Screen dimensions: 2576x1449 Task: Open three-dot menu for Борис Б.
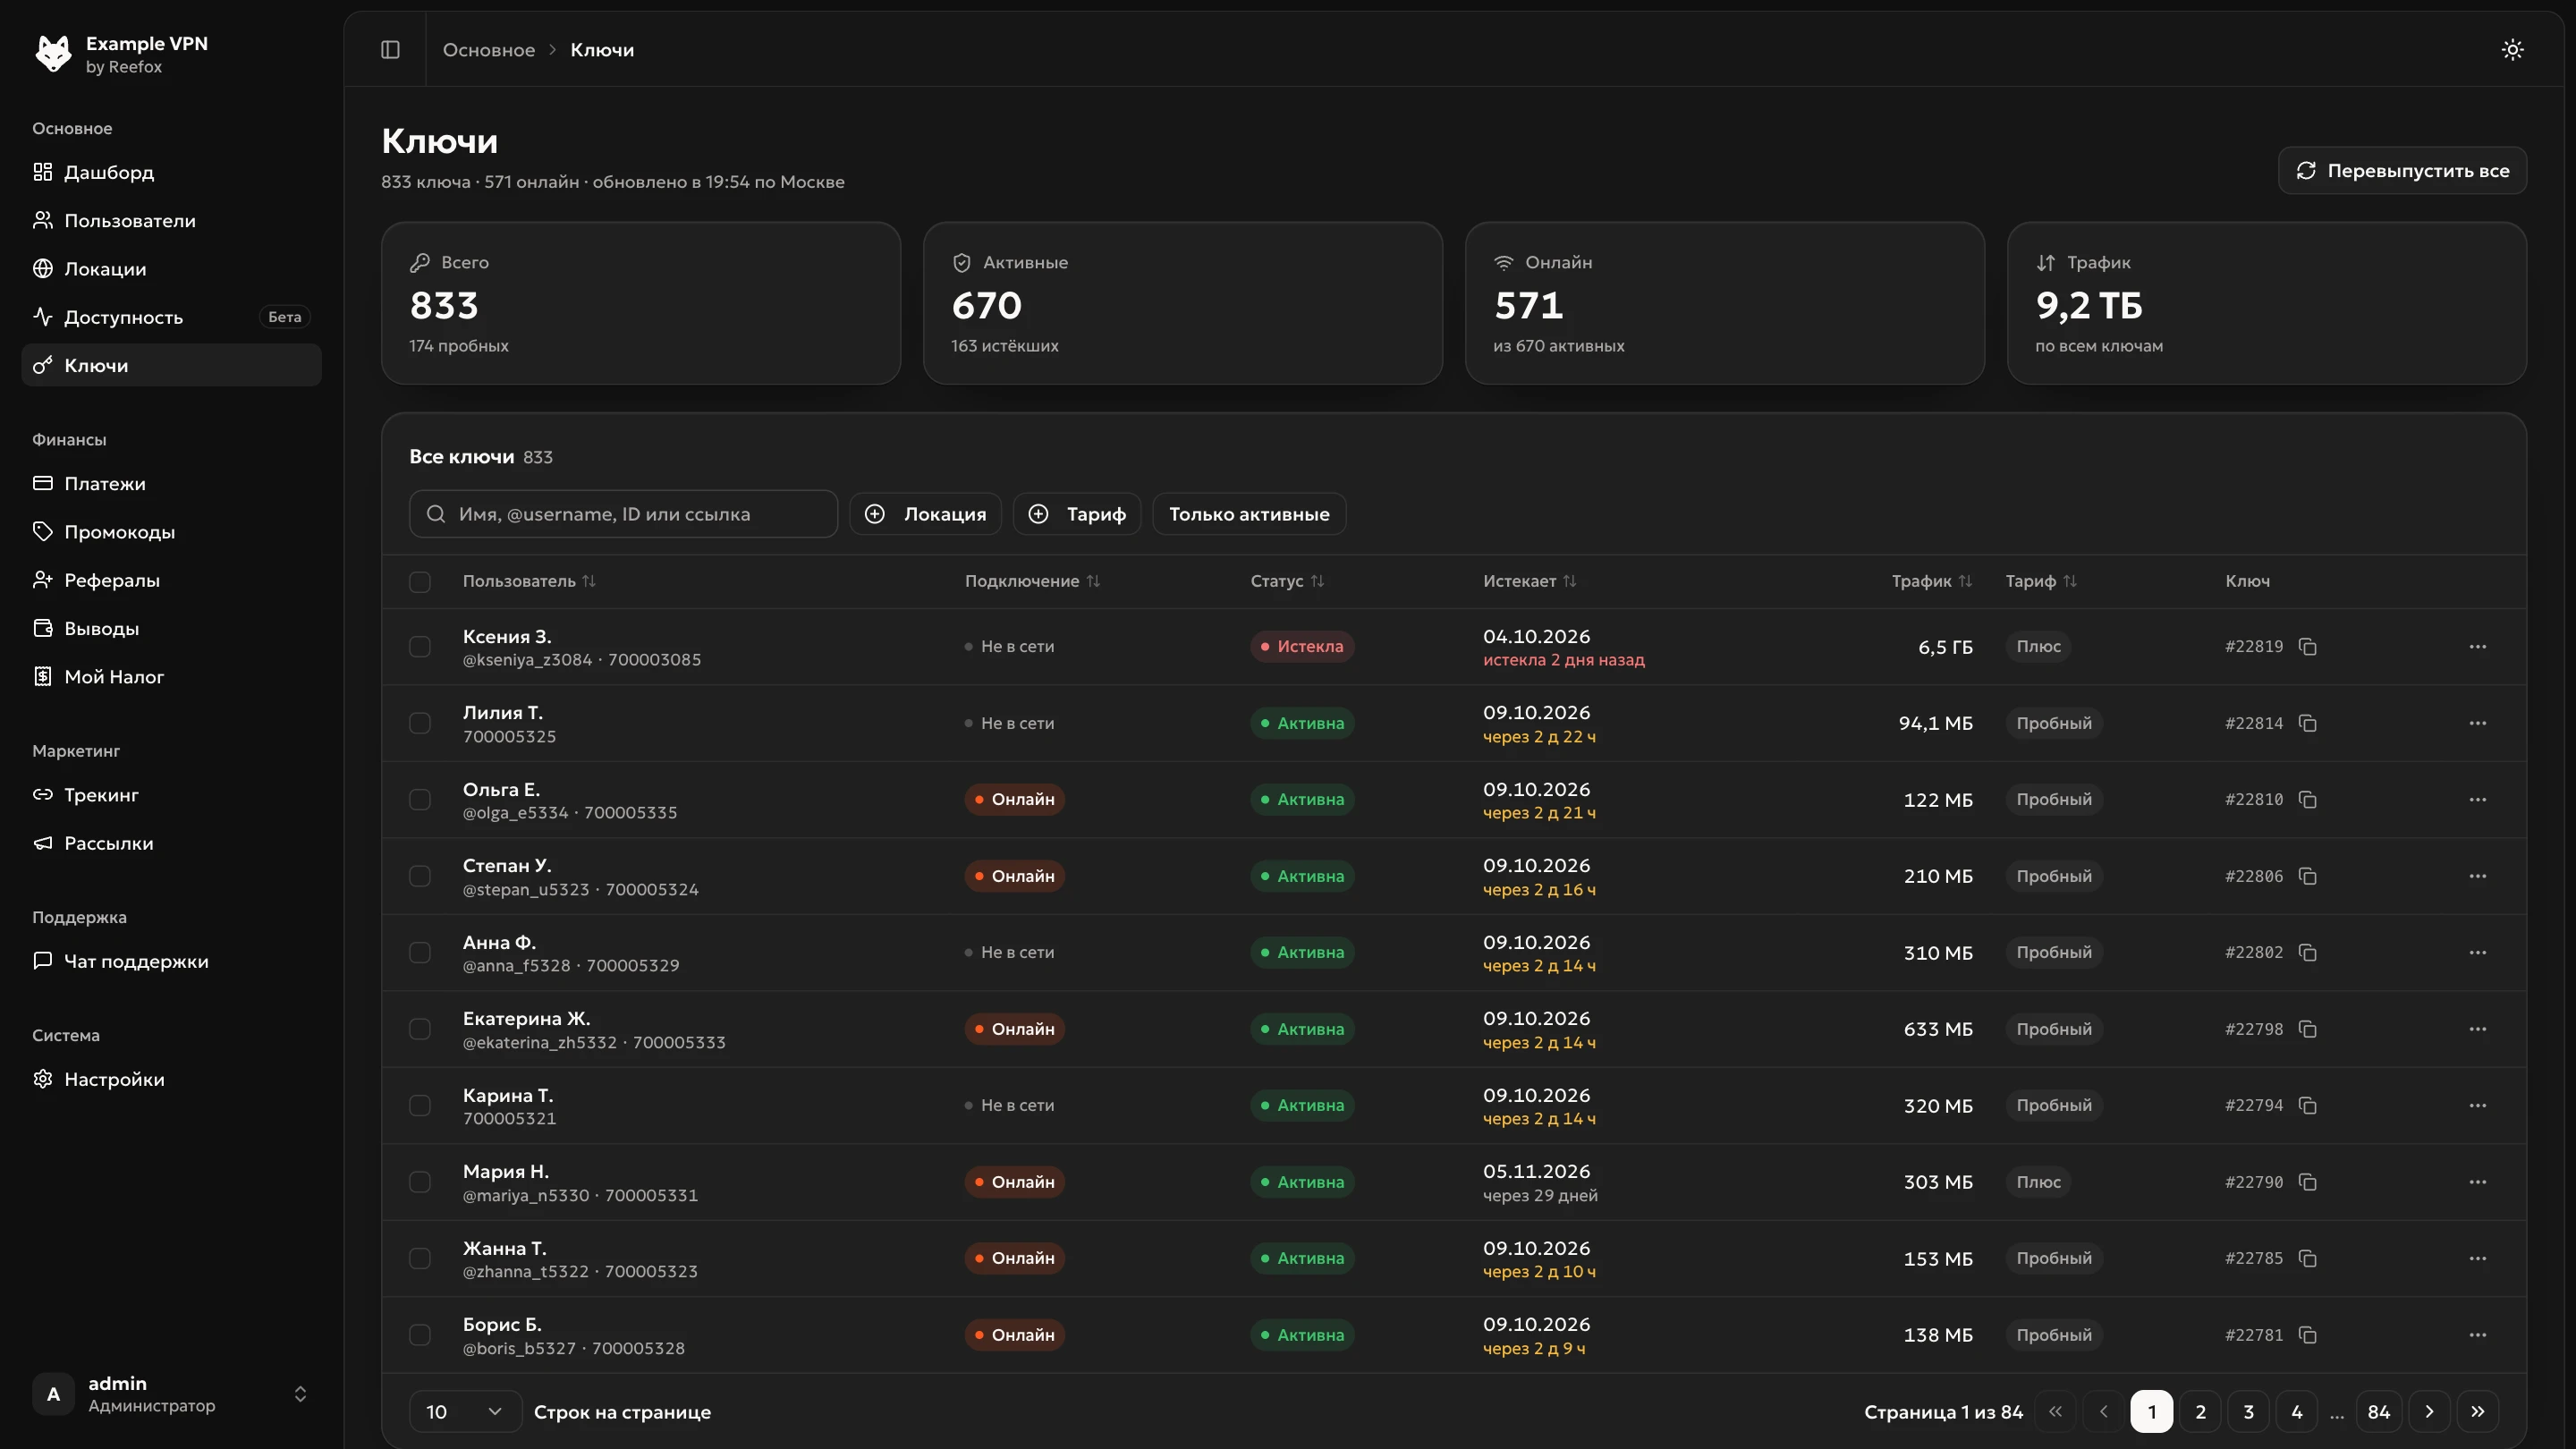pyautogui.click(x=2477, y=1335)
